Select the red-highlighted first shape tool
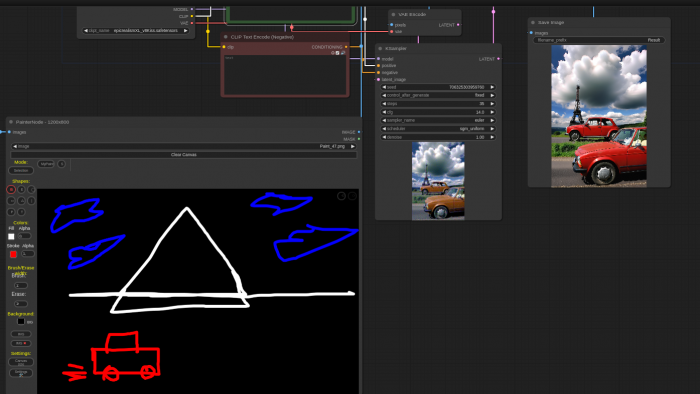The width and height of the screenshot is (700, 394). coord(11,190)
